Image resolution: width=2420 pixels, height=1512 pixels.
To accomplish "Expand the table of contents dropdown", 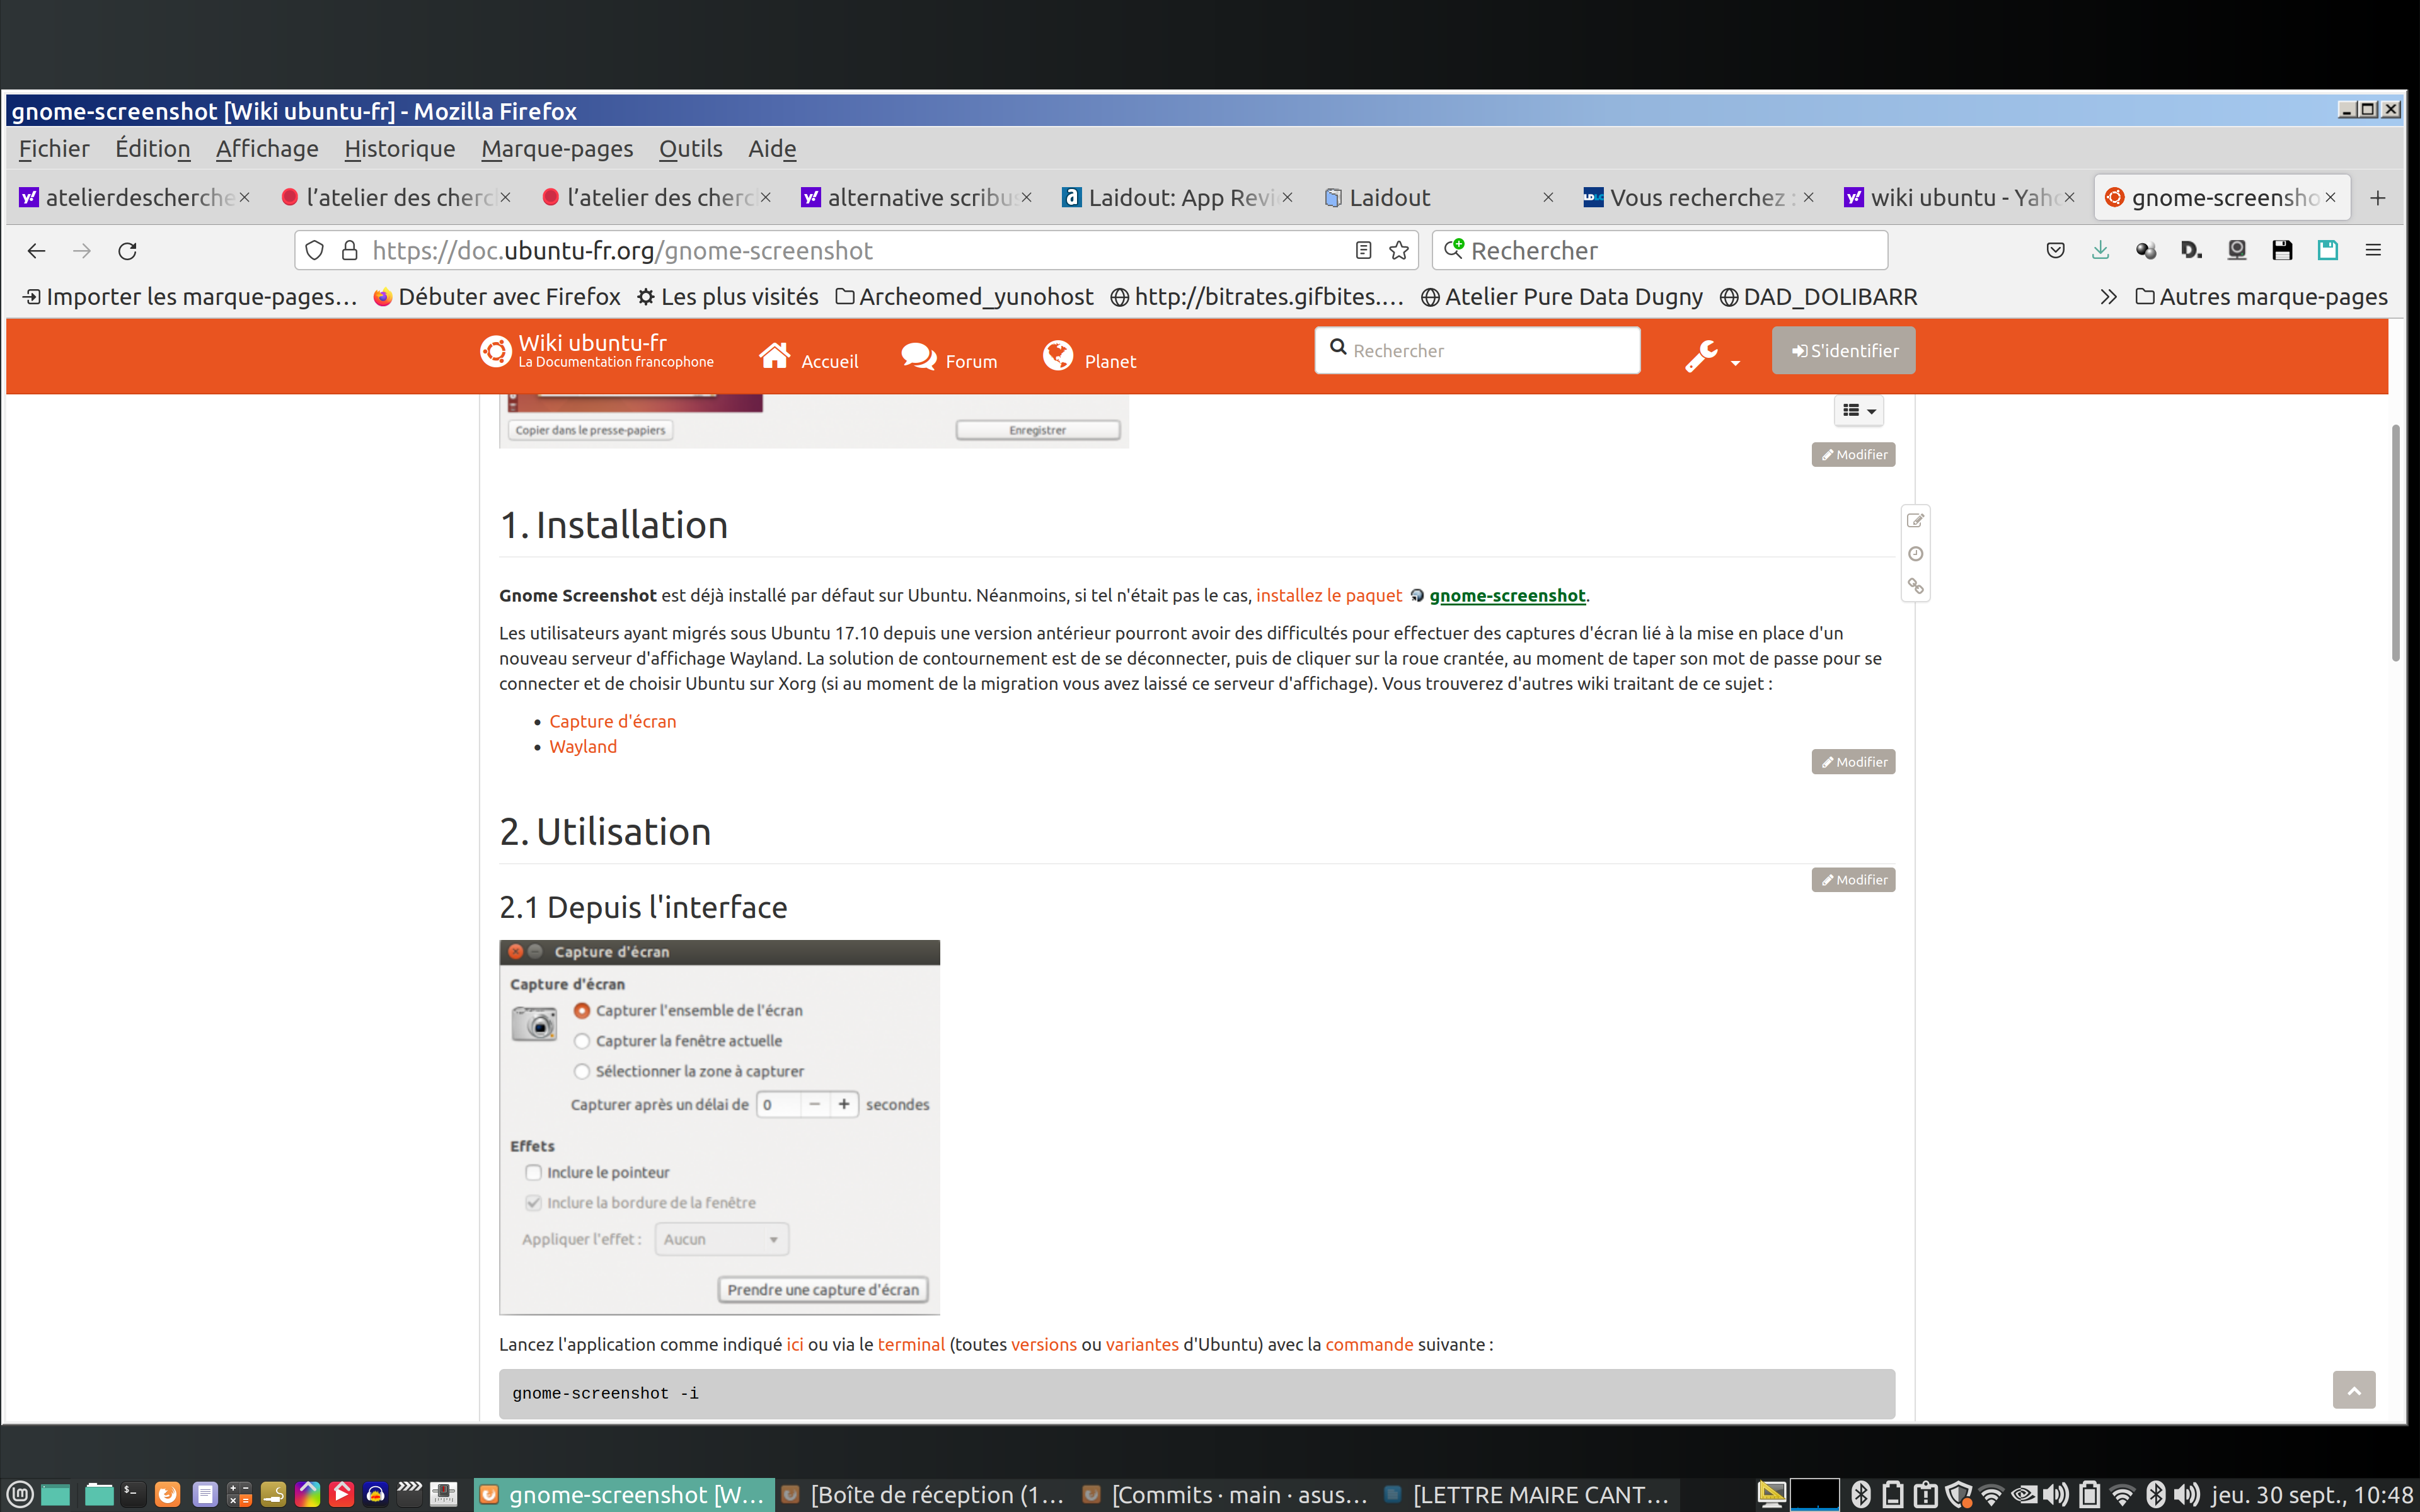I will [x=1859, y=410].
